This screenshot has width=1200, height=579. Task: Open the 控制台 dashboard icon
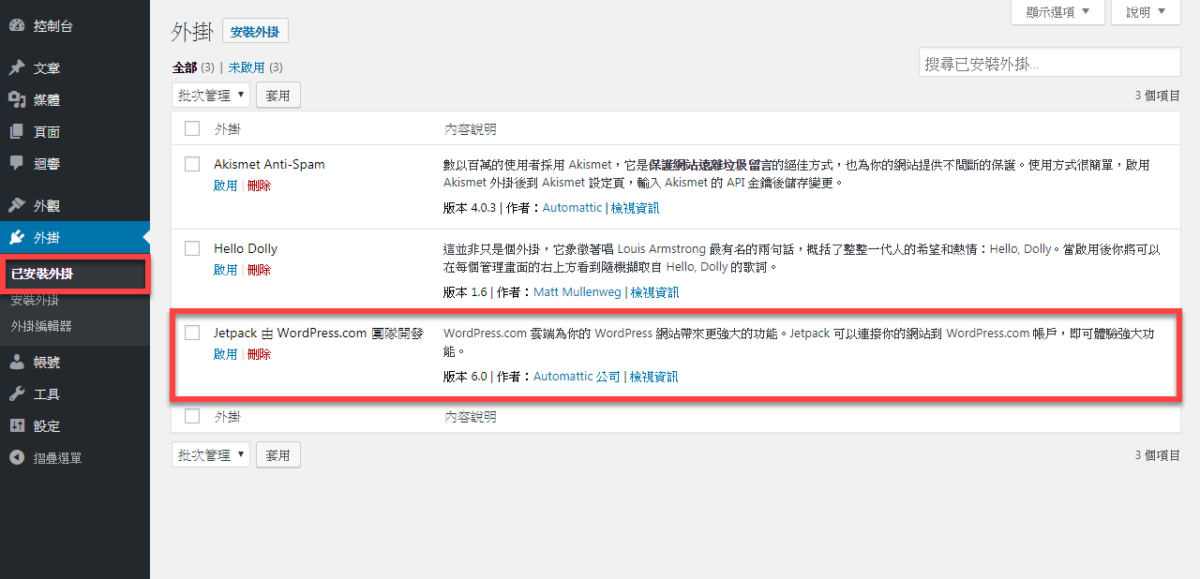coord(16,26)
